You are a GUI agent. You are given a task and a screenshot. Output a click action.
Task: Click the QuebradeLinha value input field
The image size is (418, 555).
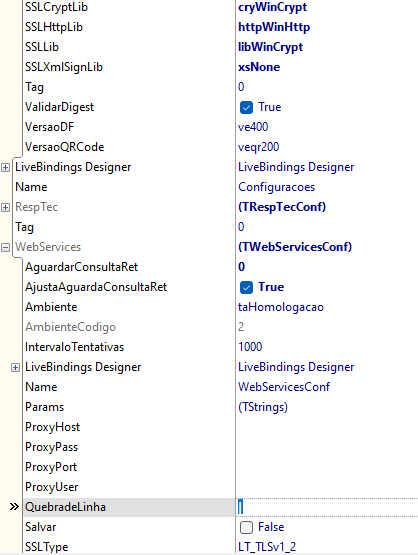(x=327, y=507)
